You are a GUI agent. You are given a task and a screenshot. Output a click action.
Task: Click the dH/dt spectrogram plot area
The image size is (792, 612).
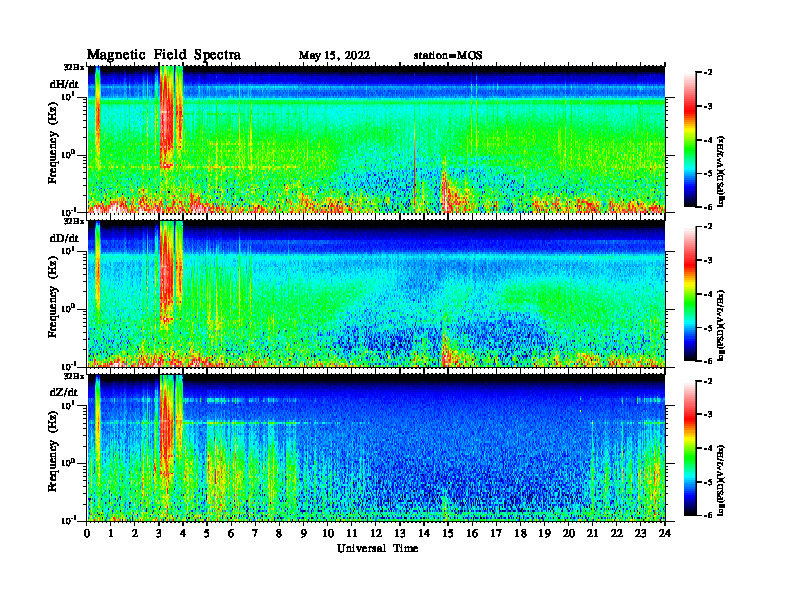tap(376, 139)
